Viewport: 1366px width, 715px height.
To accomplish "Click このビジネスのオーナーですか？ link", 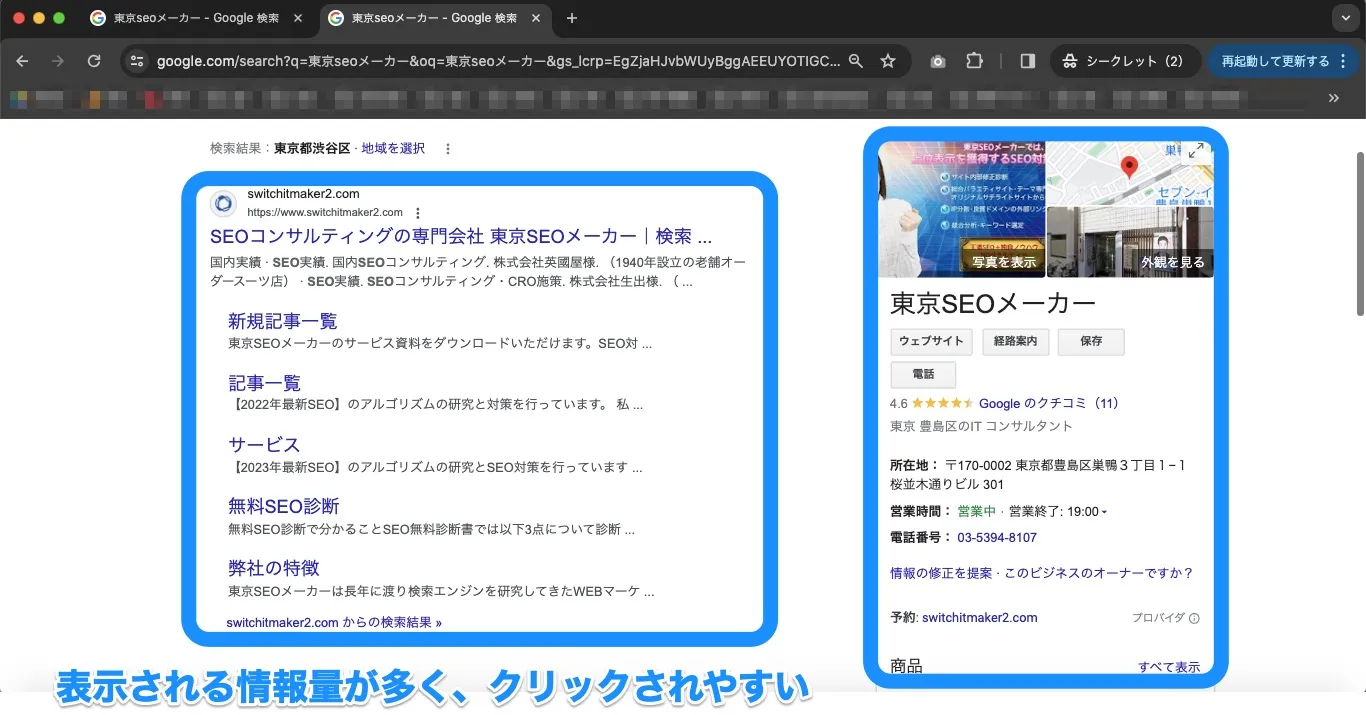I will [x=1099, y=573].
